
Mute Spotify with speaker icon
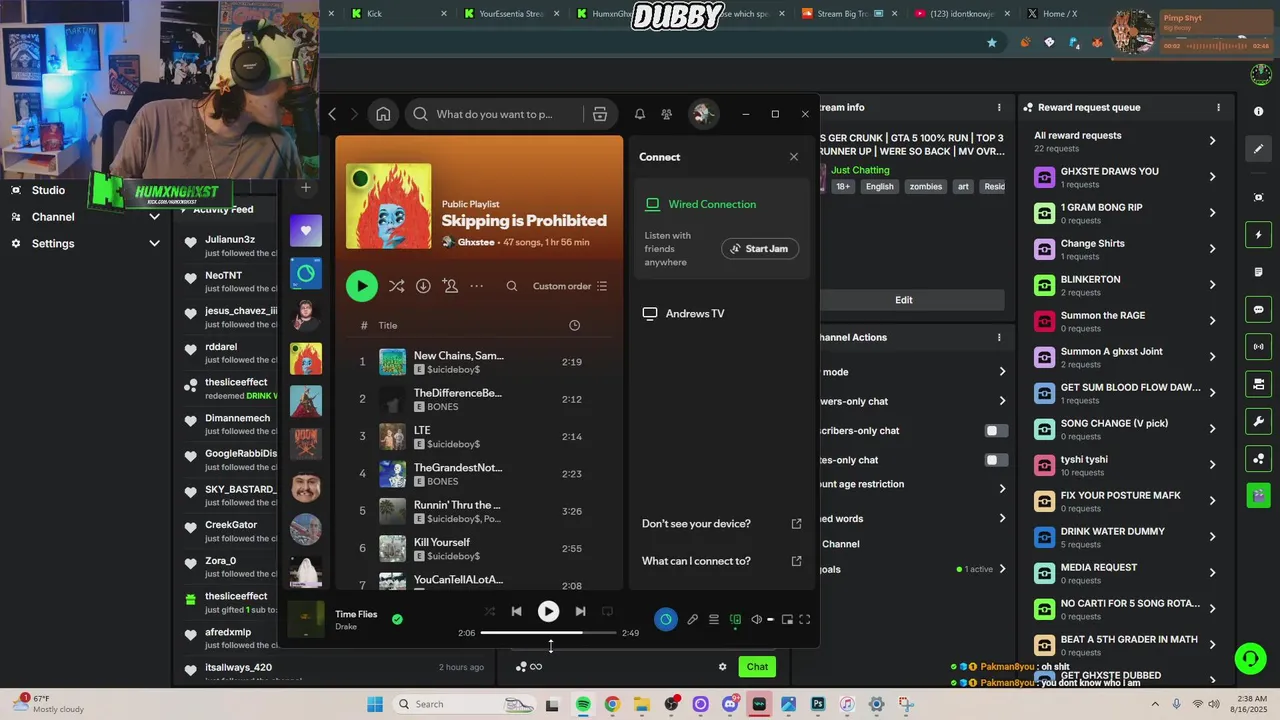(x=756, y=620)
